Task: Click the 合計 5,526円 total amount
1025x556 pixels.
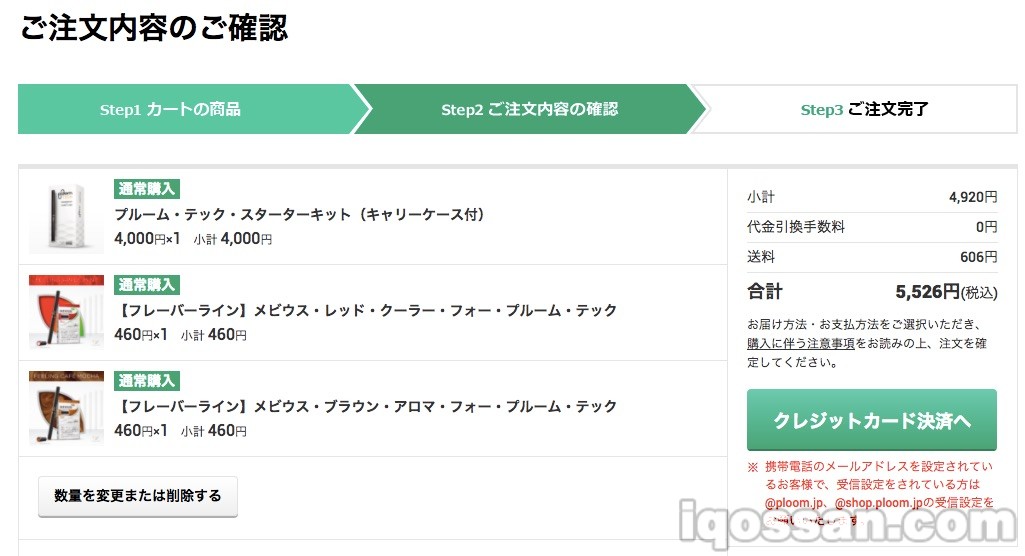Action: [946, 291]
